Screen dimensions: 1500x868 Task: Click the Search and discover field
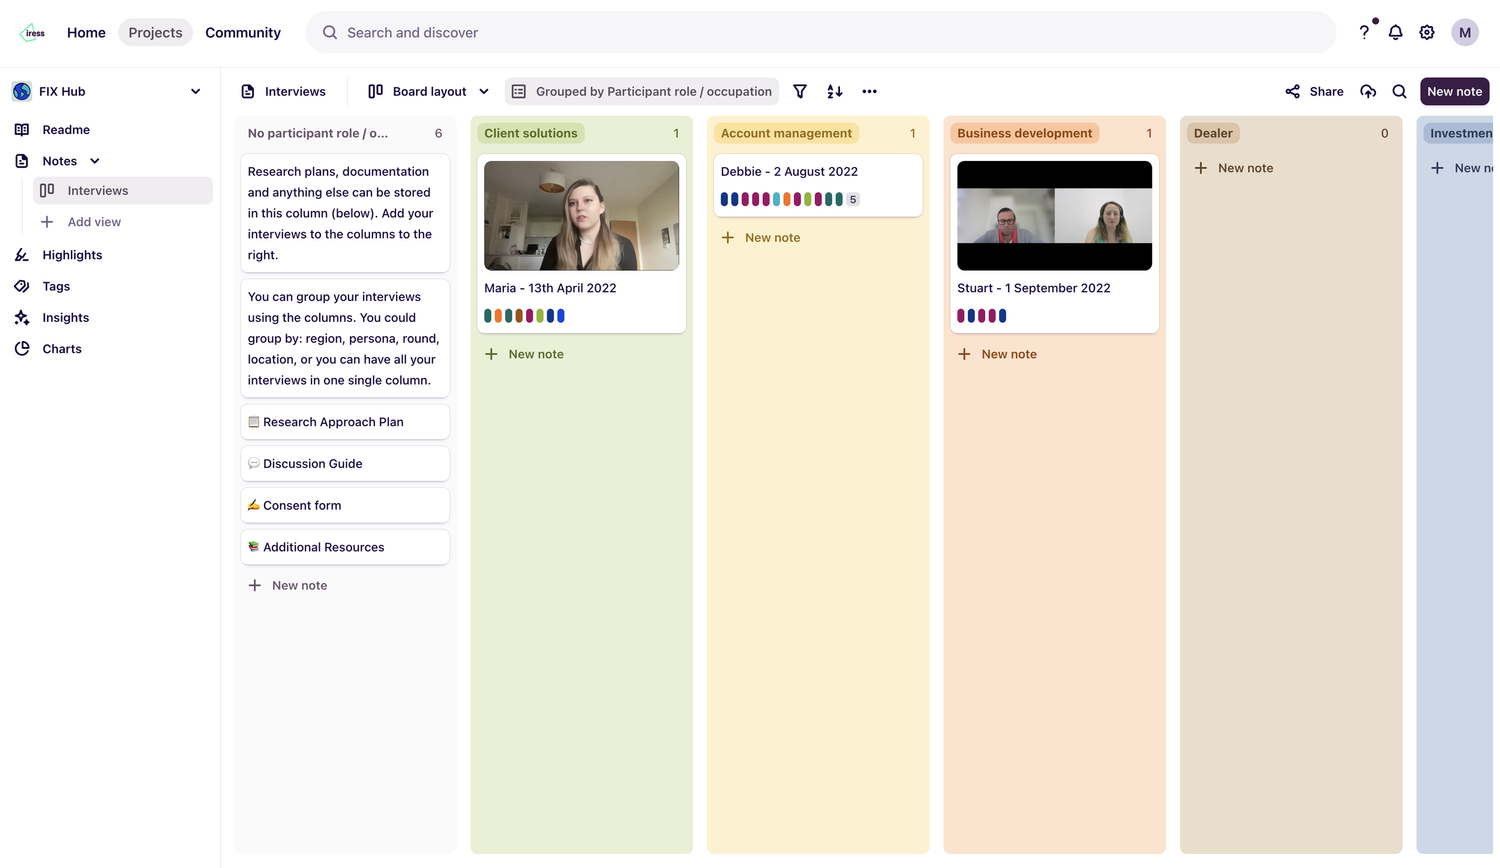pyautogui.click(x=821, y=32)
